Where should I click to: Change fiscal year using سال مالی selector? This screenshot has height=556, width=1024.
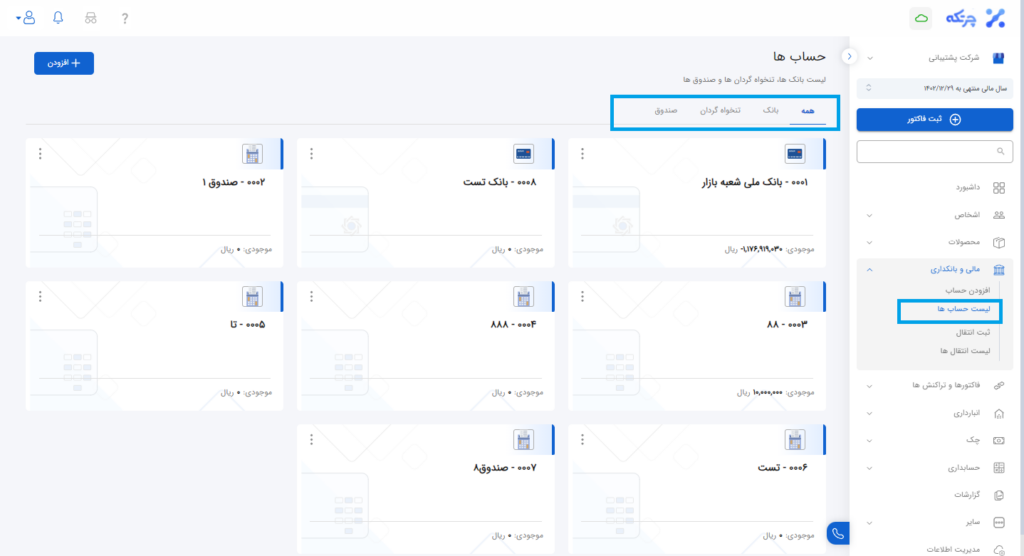936,88
